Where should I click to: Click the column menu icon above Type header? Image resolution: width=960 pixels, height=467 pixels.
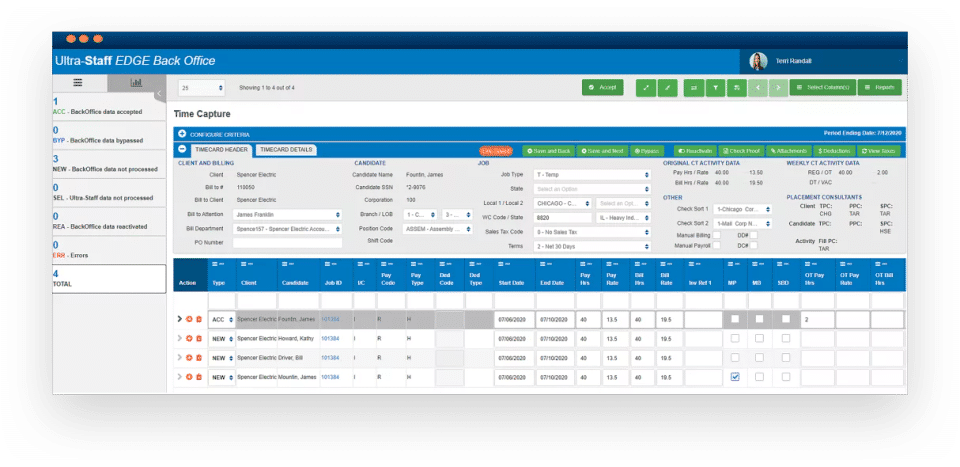217,264
